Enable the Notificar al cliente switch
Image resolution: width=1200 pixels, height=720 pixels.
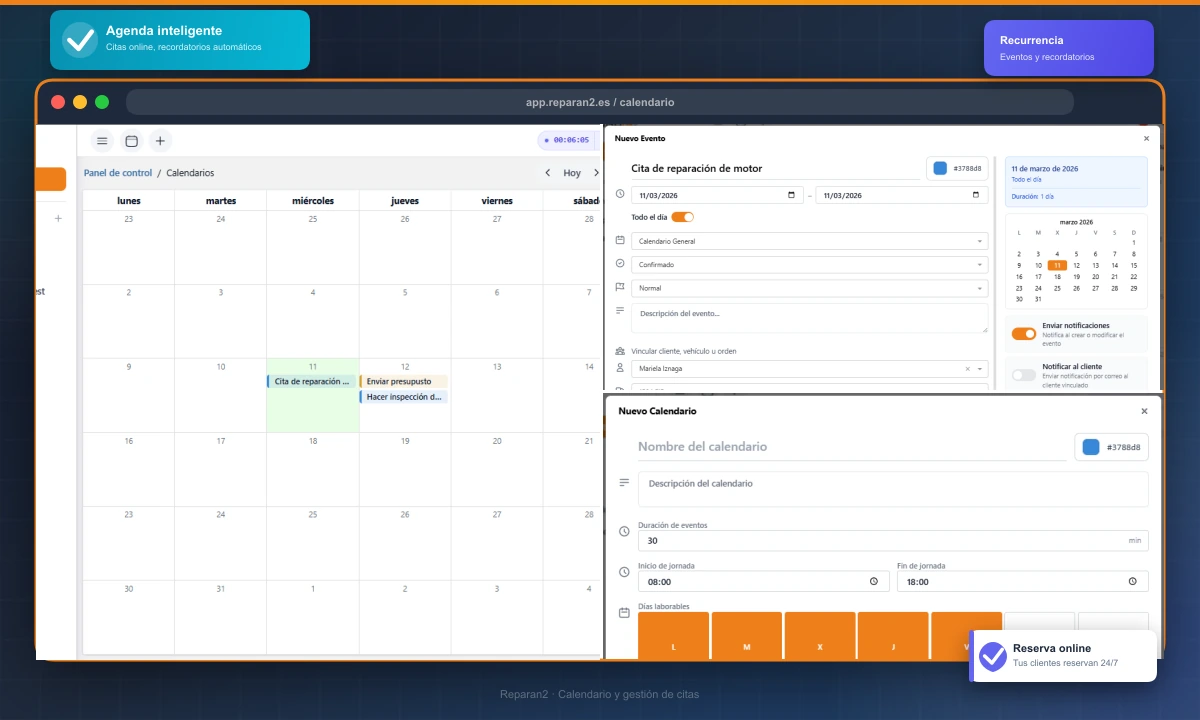1023,375
